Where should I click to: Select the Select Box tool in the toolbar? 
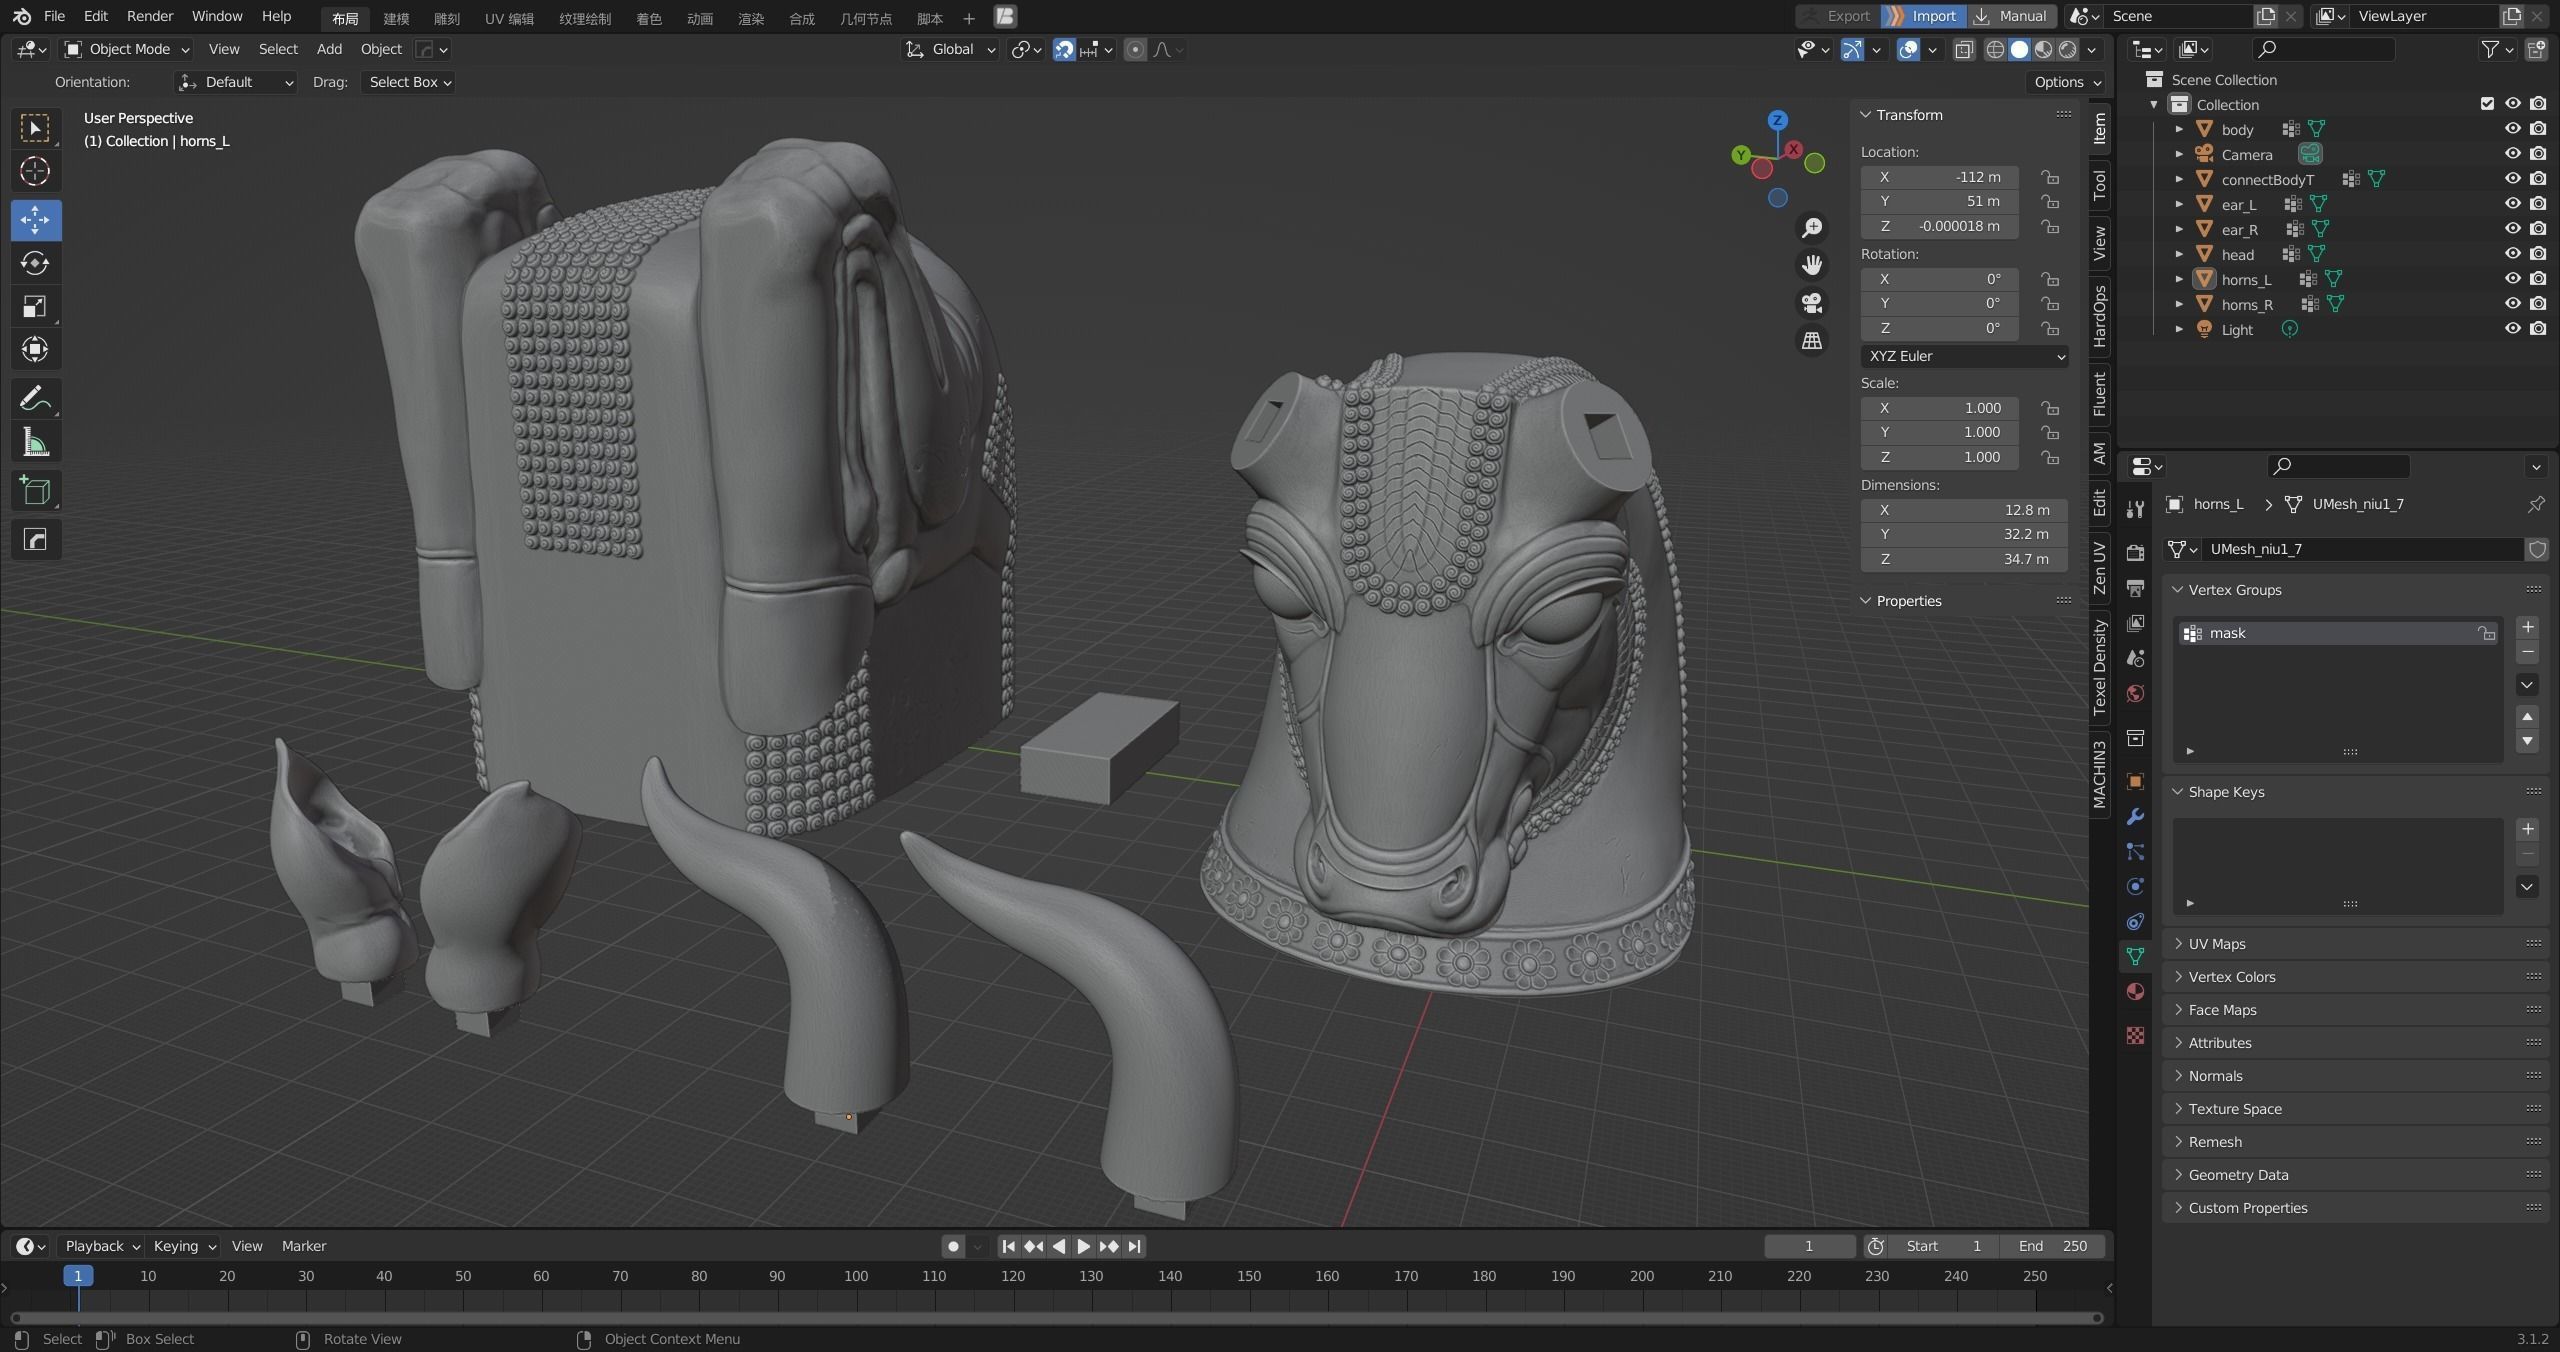35,128
